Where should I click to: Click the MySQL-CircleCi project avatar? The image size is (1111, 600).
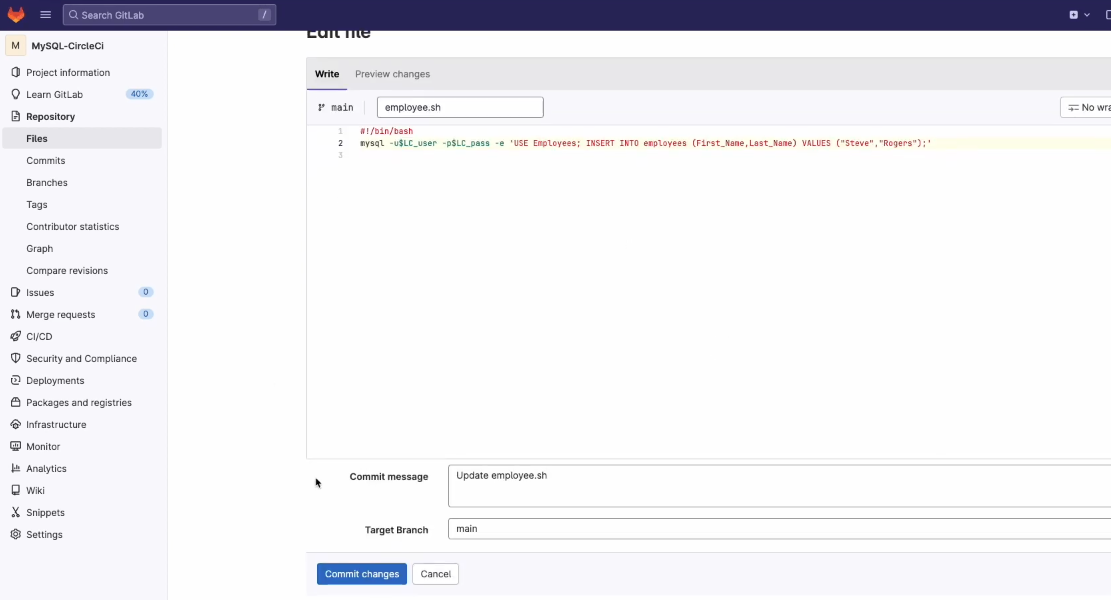pos(16,45)
